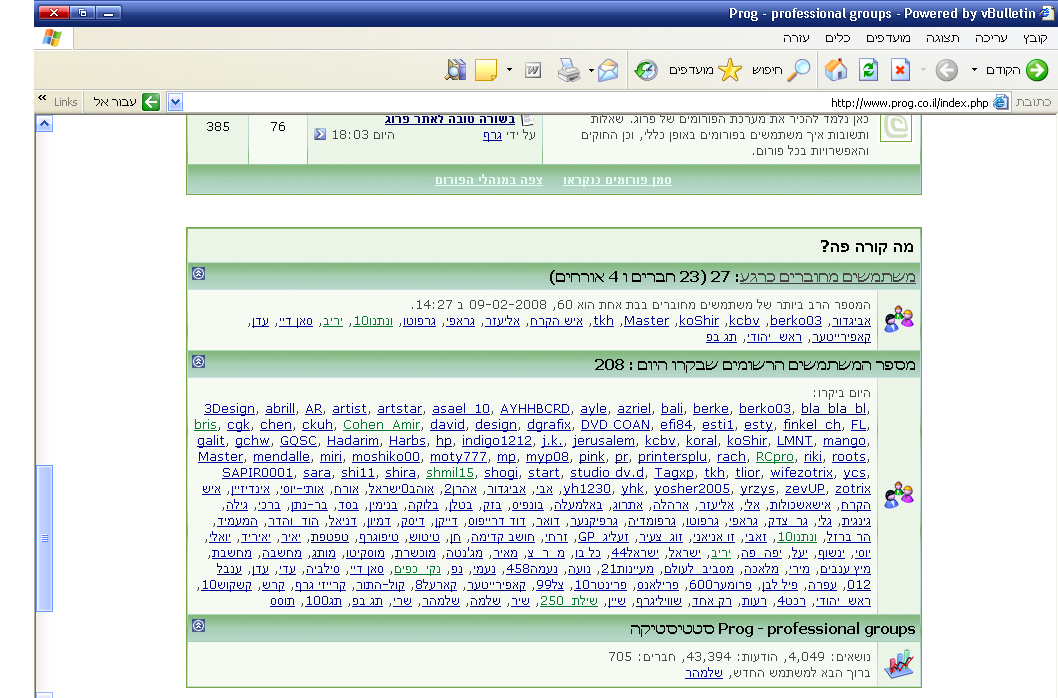Click the forum status icon near the top
The width and height of the screenshot is (1058, 698).
point(897,127)
